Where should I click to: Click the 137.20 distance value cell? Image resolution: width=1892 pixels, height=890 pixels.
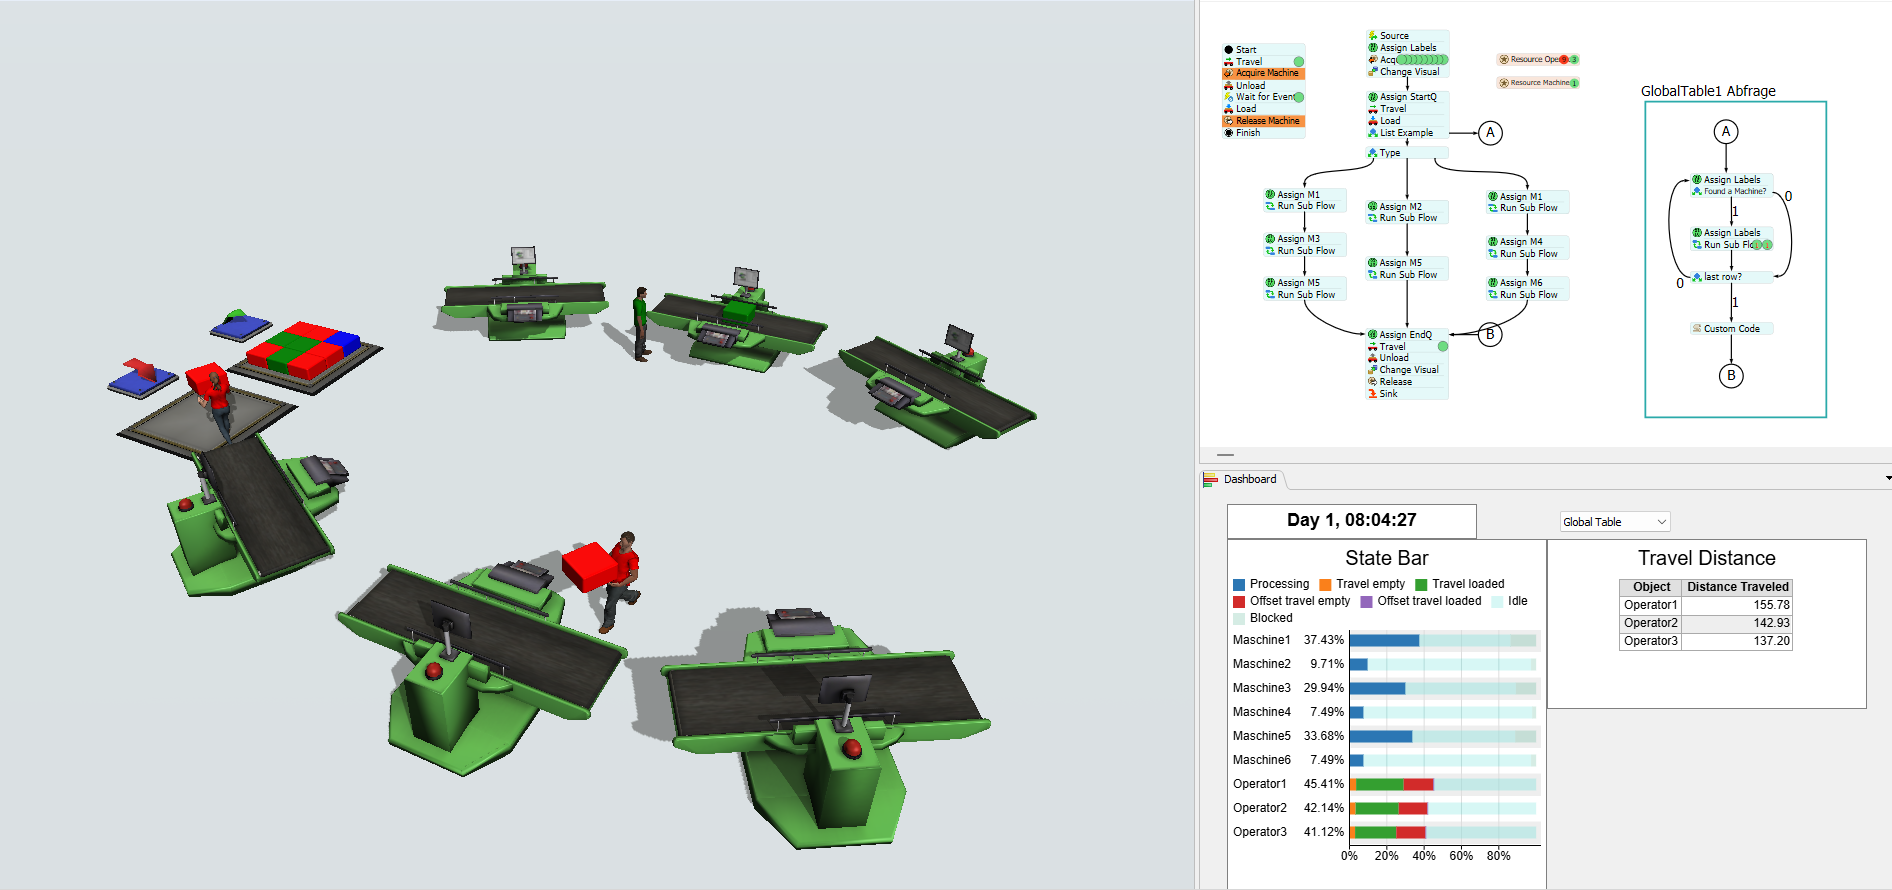[1737, 641]
